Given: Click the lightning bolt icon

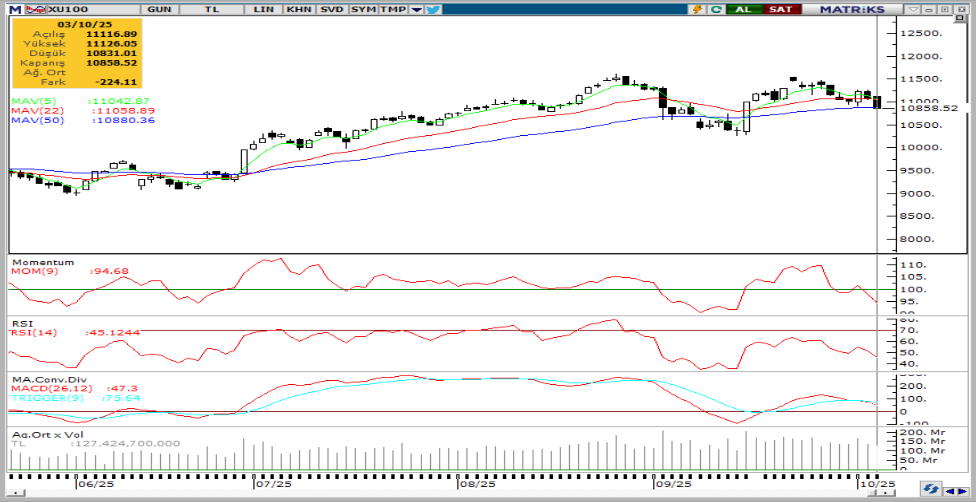Looking at the screenshot, I should click(x=696, y=9).
